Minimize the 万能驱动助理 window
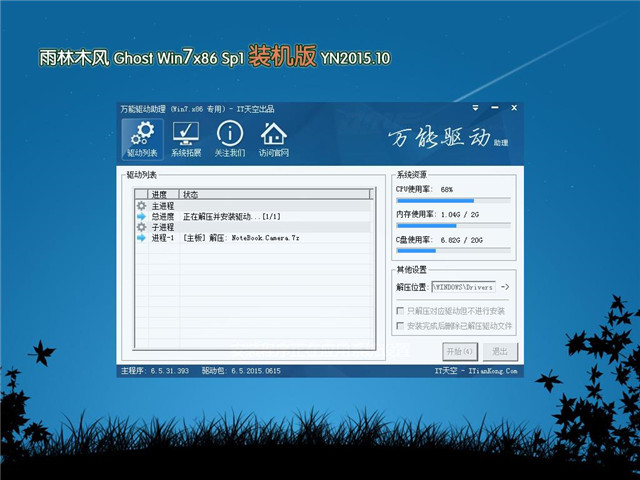The width and height of the screenshot is (640, 480). (495, 108)
